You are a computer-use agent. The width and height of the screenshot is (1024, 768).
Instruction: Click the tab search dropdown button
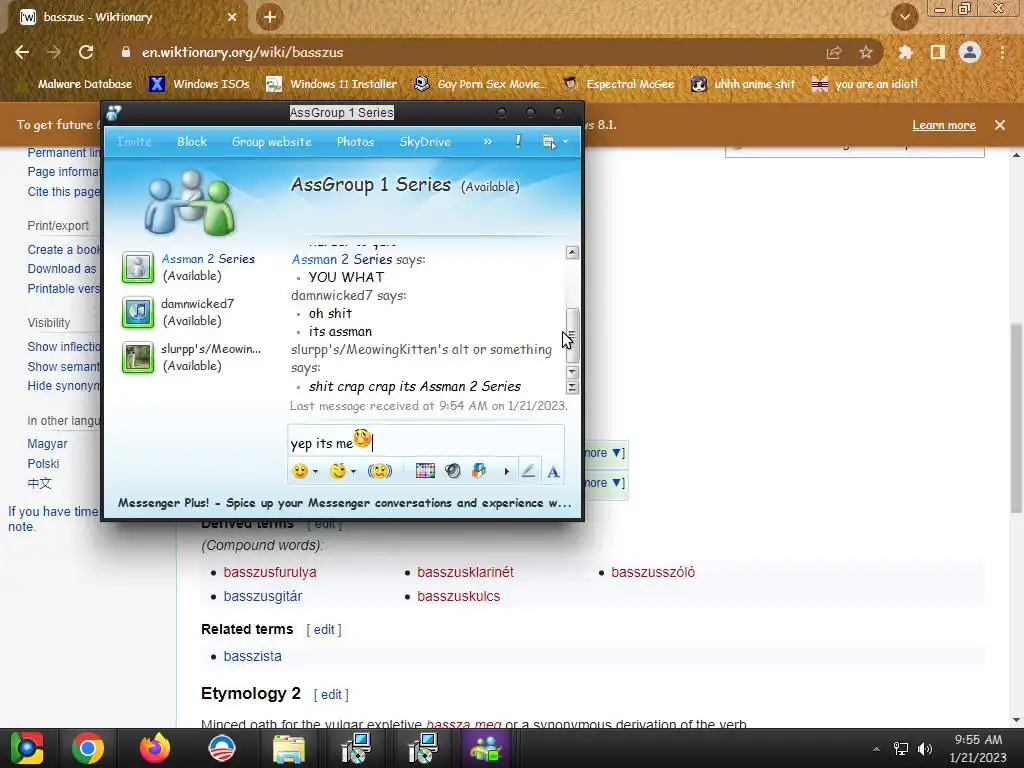coord(905,17)
